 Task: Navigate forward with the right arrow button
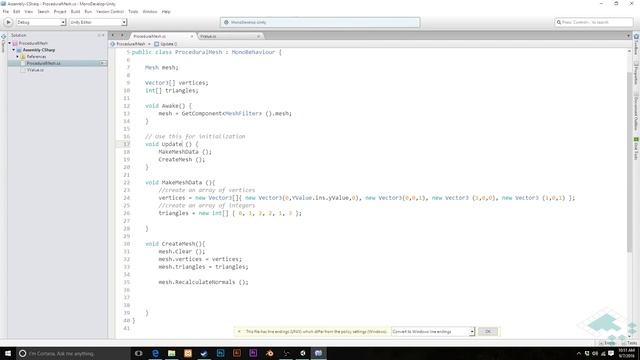coord(122,36)
